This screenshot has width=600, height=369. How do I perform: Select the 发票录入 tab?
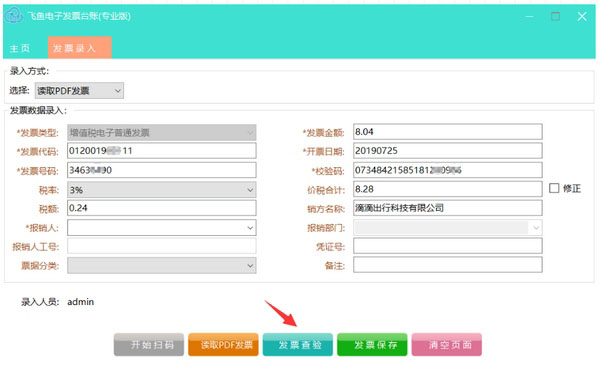(80, 48)
